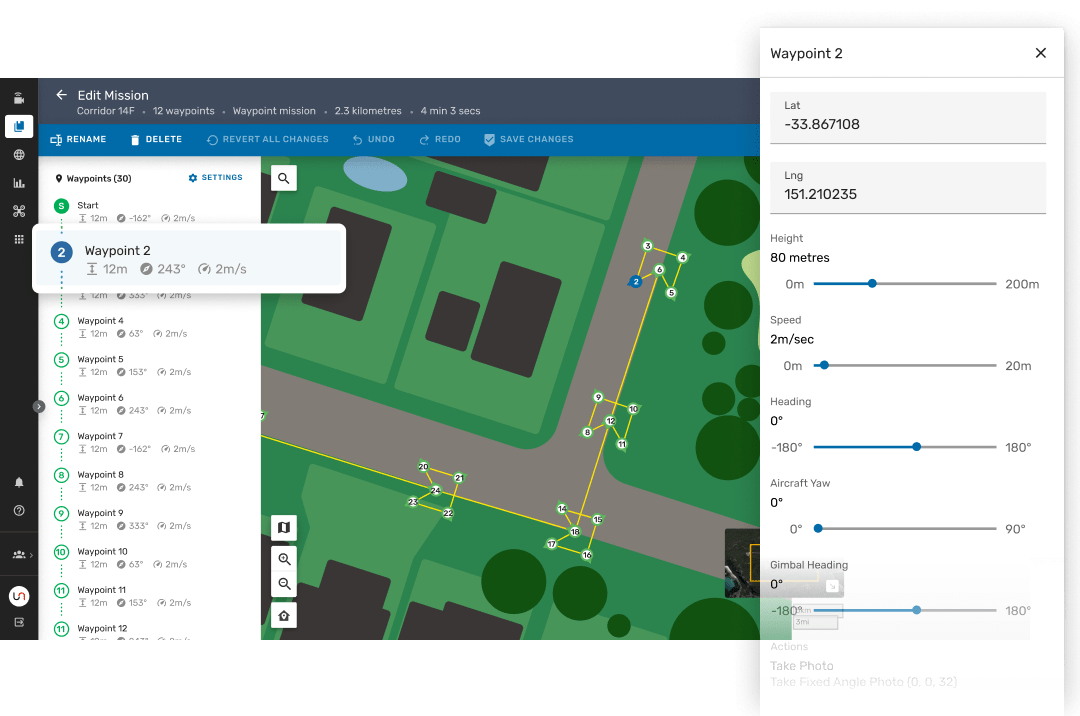This screenshot has width=1080, height=716.
Task: Zoom out on the map
Action: tap(284, 584)
